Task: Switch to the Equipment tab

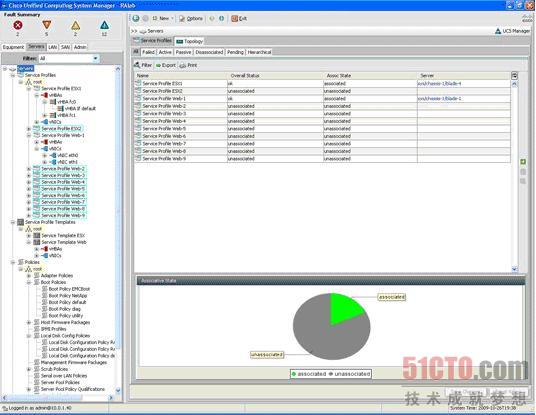Action: pos(13,47)
